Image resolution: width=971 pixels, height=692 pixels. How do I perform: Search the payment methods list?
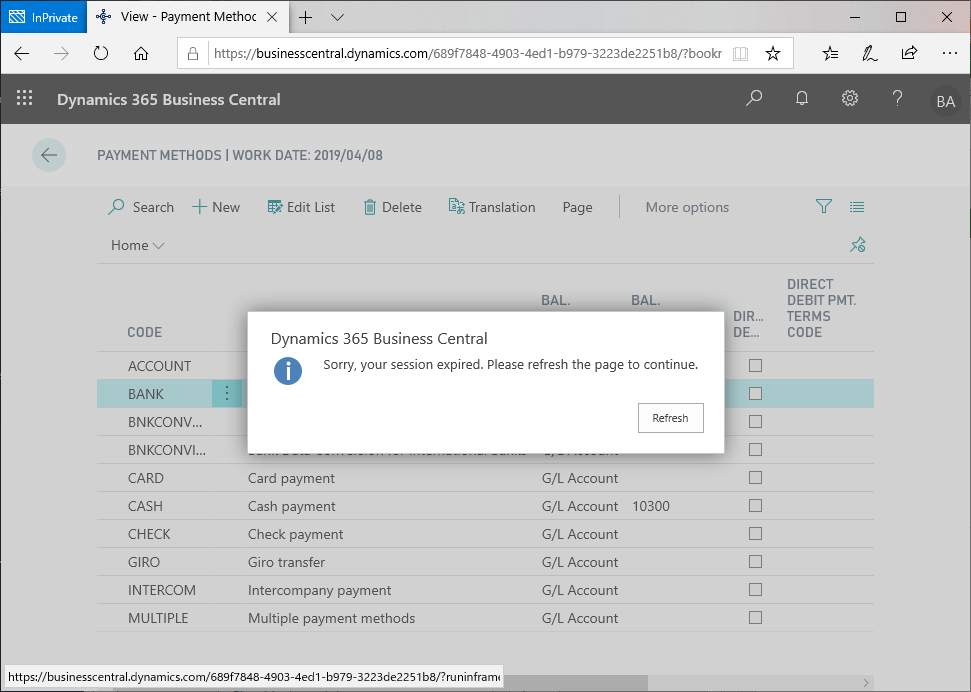(141, 207)
